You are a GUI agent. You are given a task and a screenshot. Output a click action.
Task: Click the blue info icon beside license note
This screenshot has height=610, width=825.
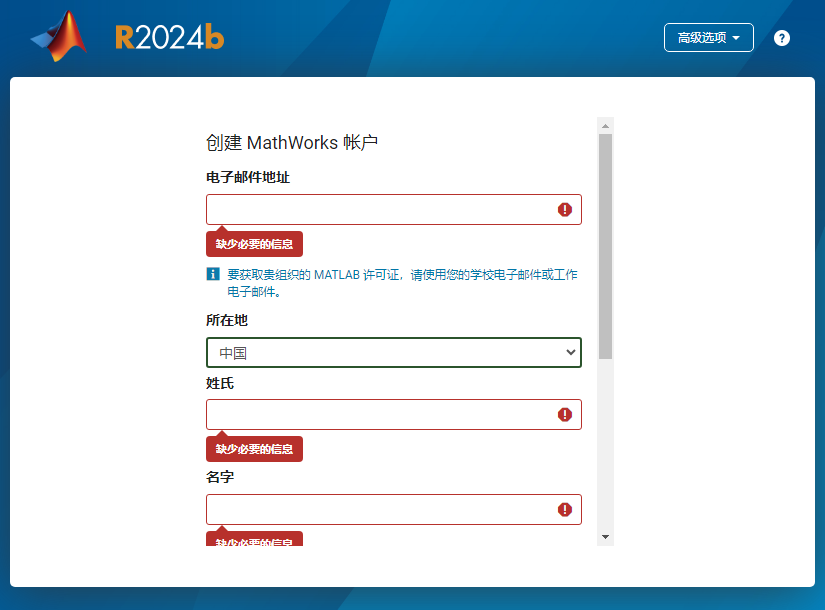(213, 274)
